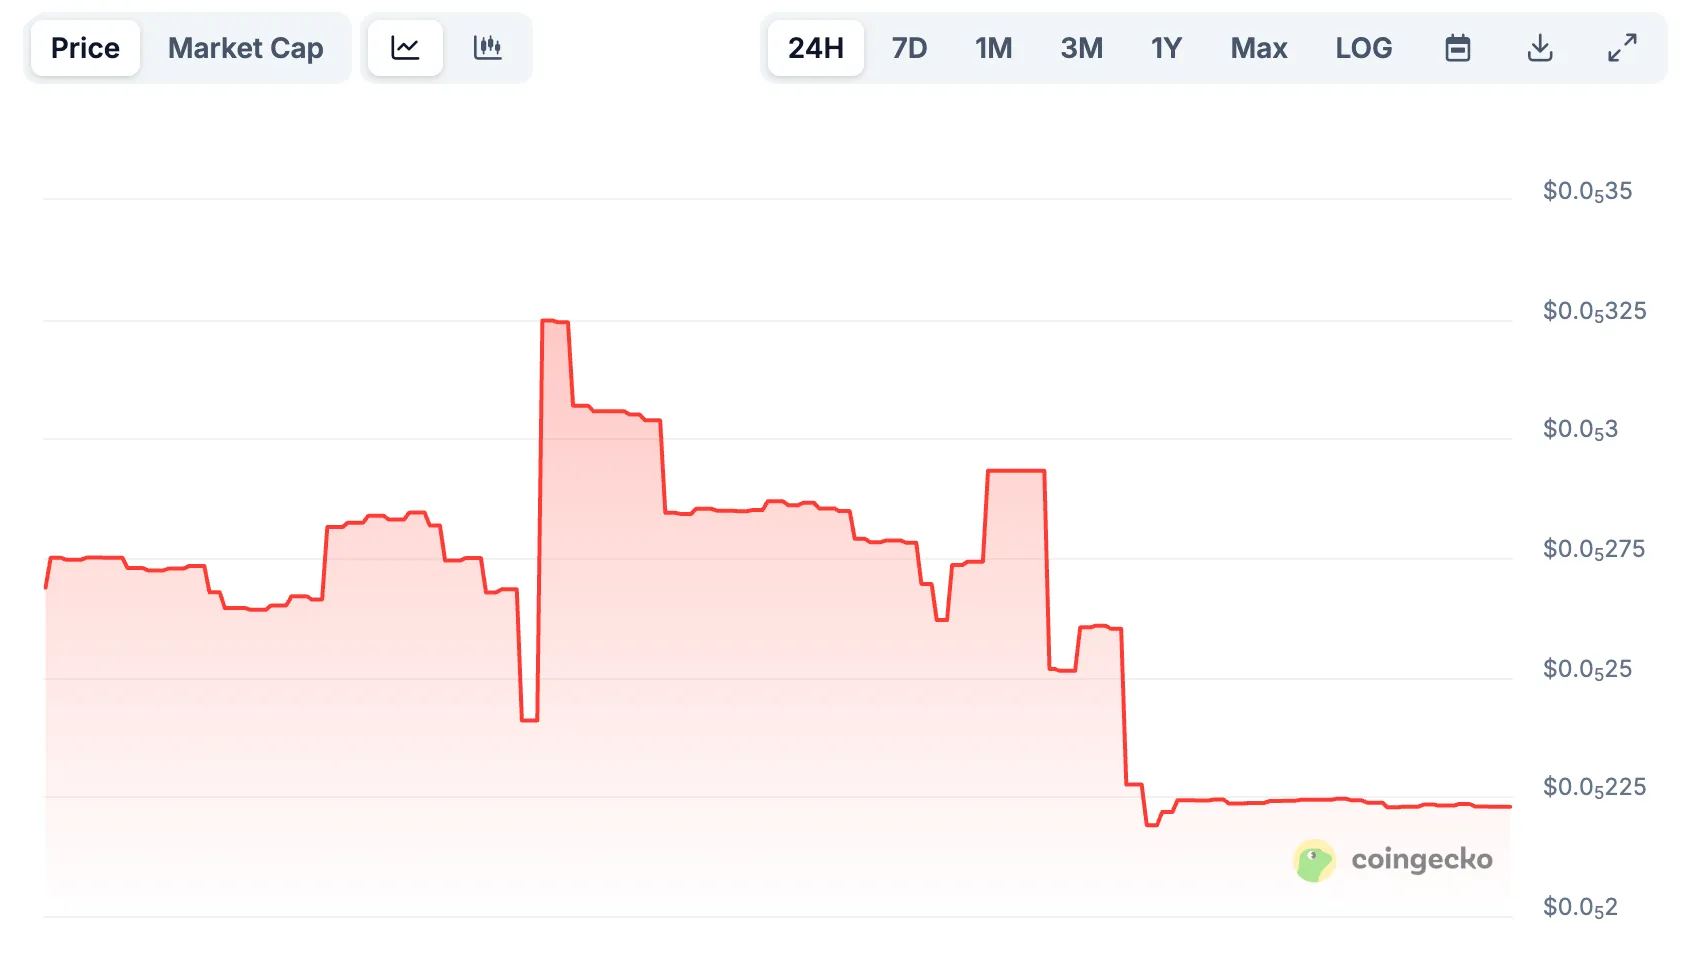This screenshot has height=962, width=1706.
Task: Open the date range calendar picker
Action: tap(1458, 47)
